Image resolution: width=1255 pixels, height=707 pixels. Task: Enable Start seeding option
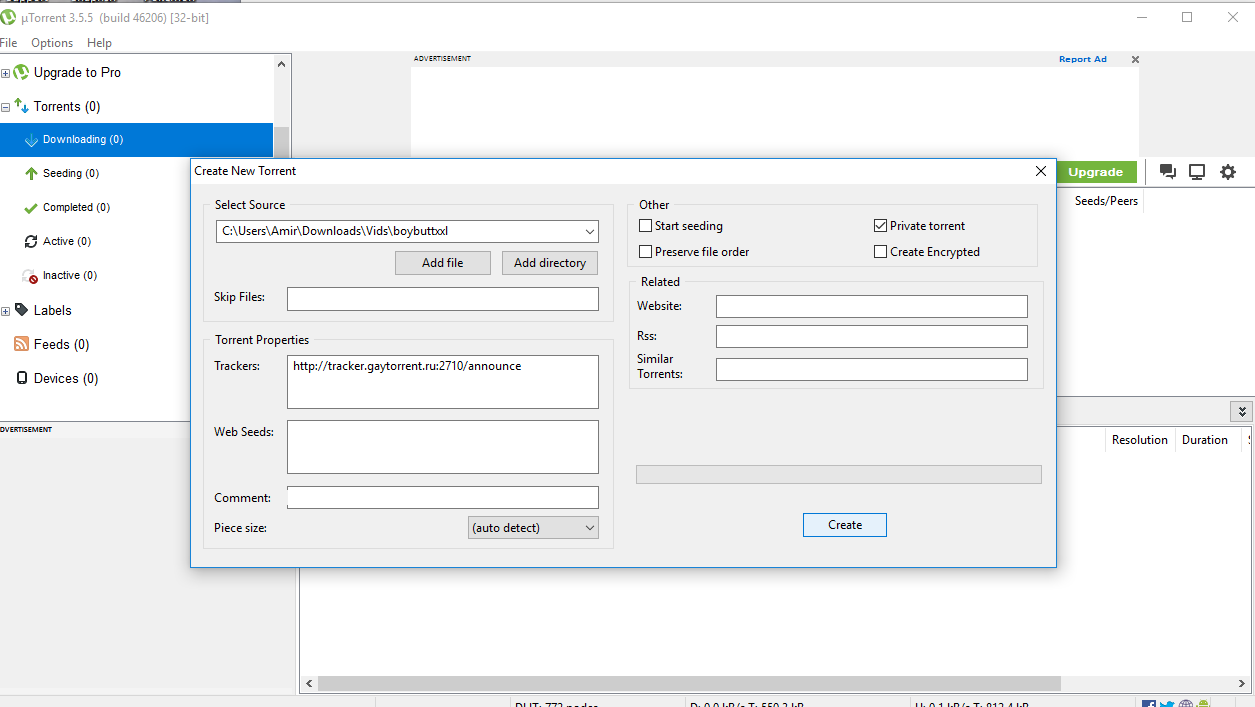coord(646,225)
